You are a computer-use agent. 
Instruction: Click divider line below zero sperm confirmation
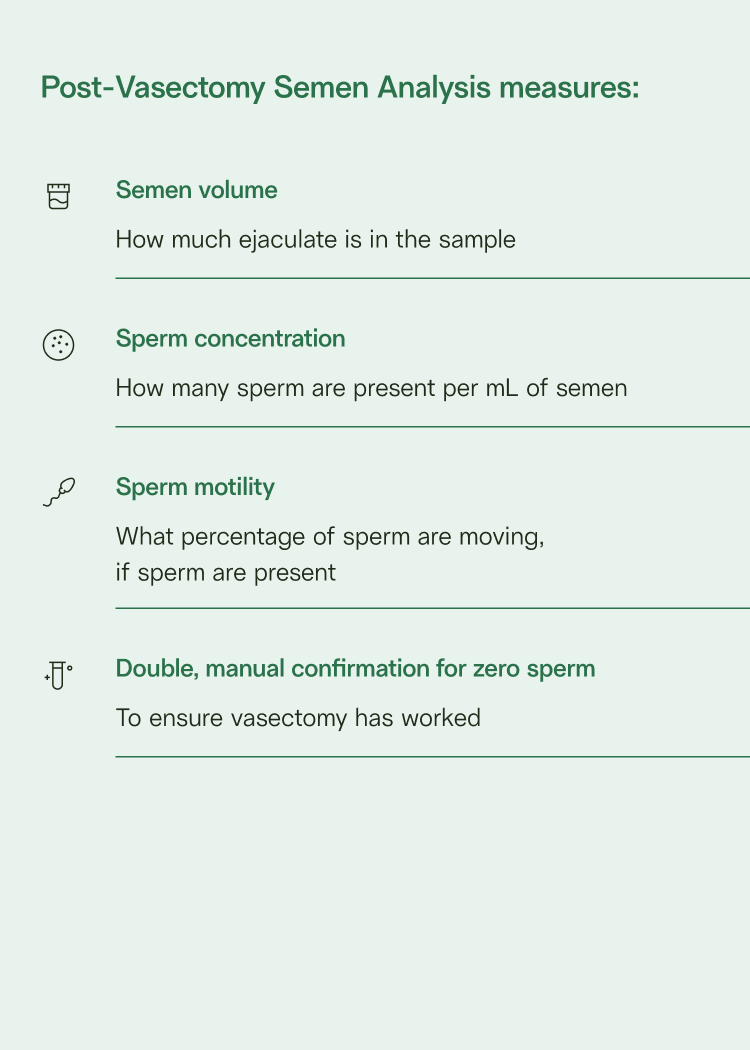click(x=433, y=757)
